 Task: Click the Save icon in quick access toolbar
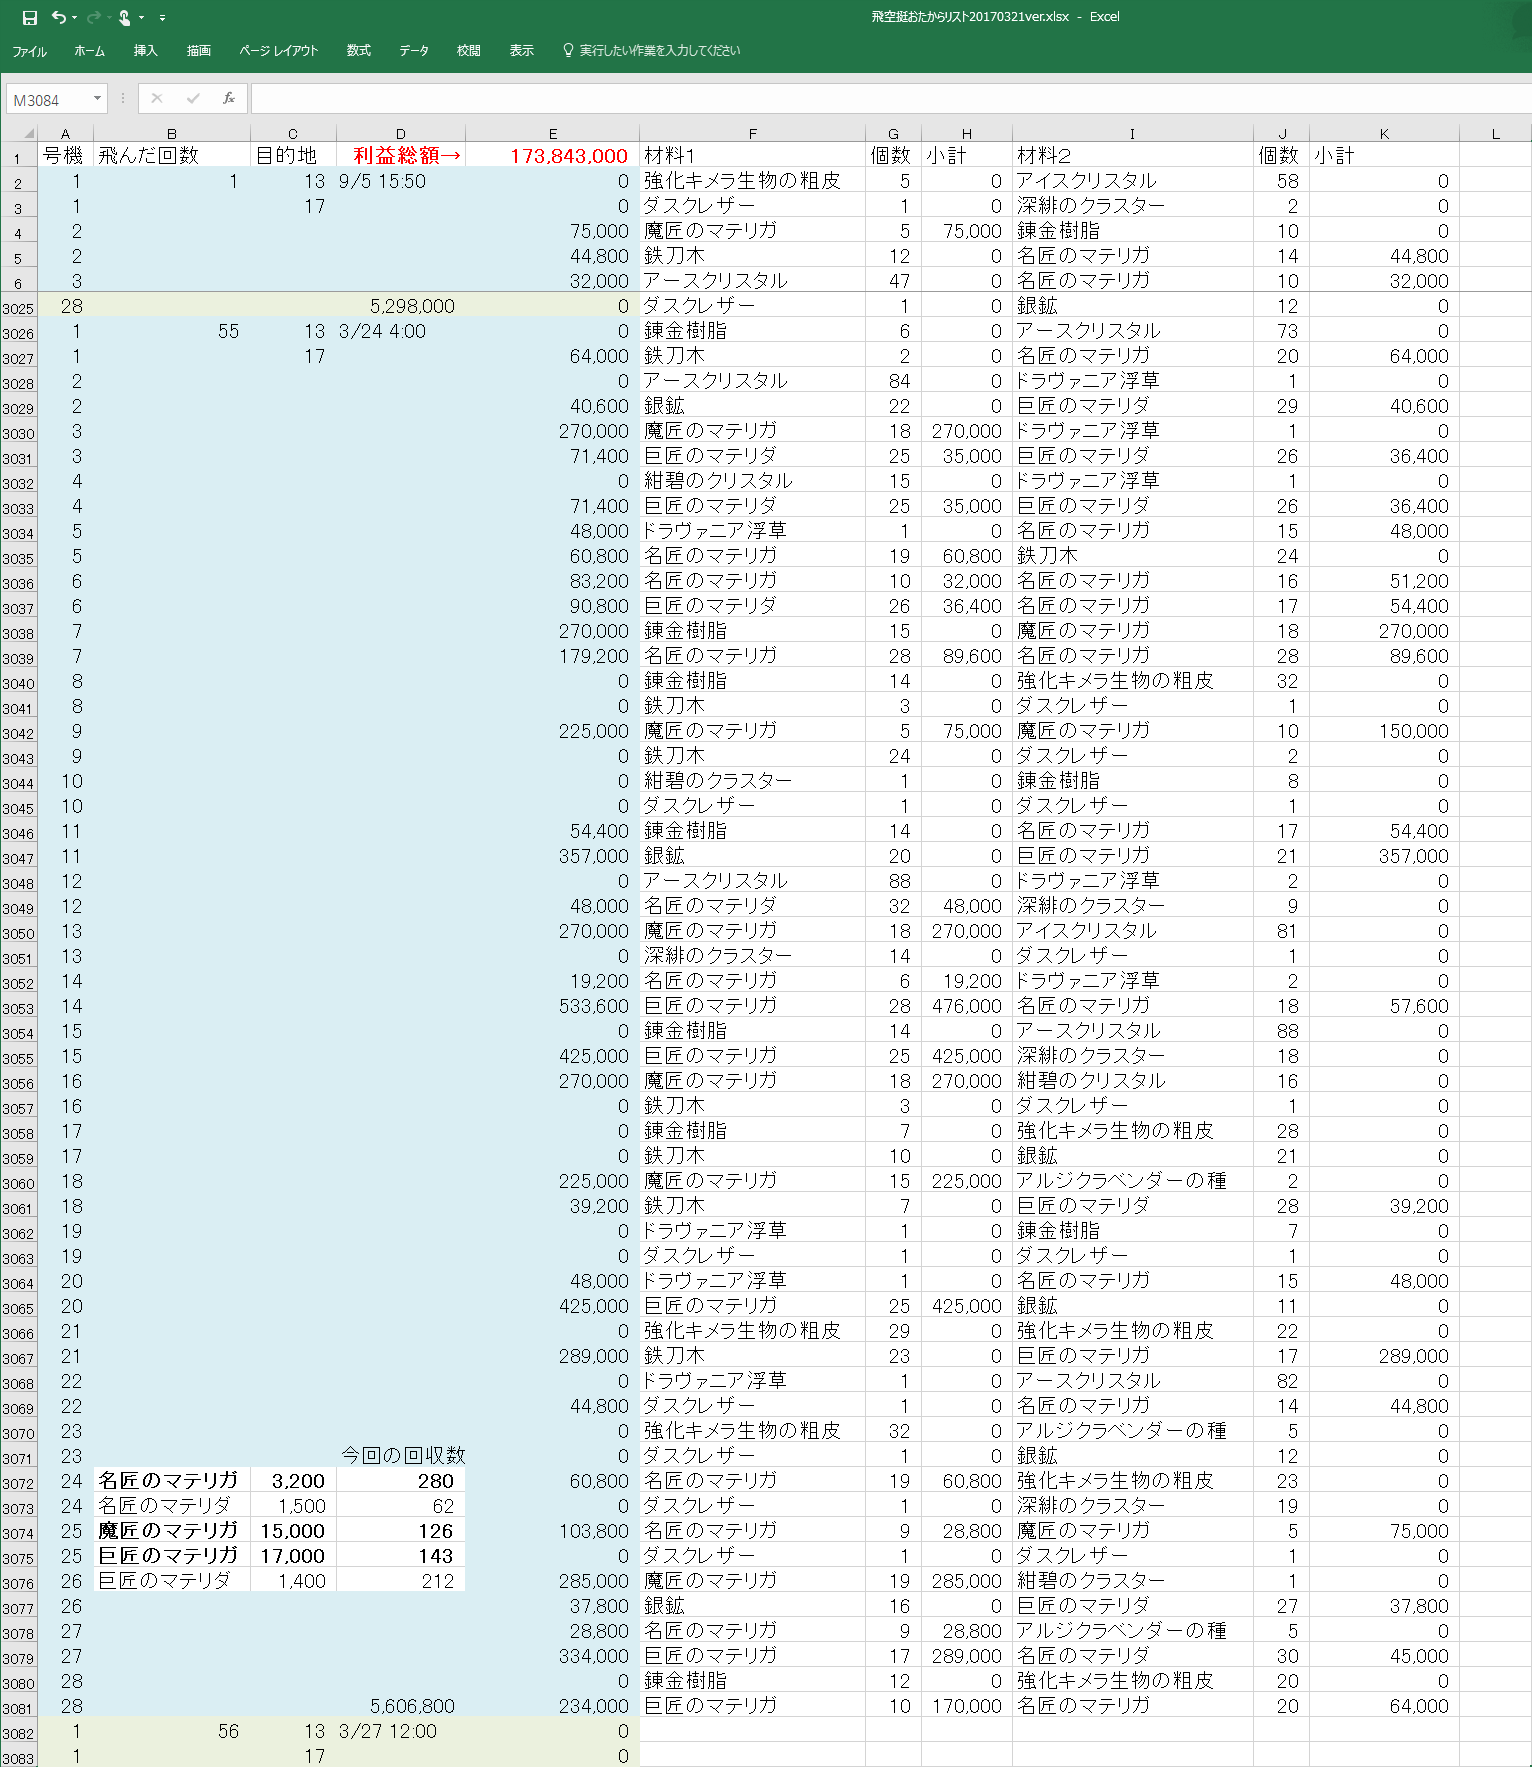pyautogui.click(x=30, y=17)
